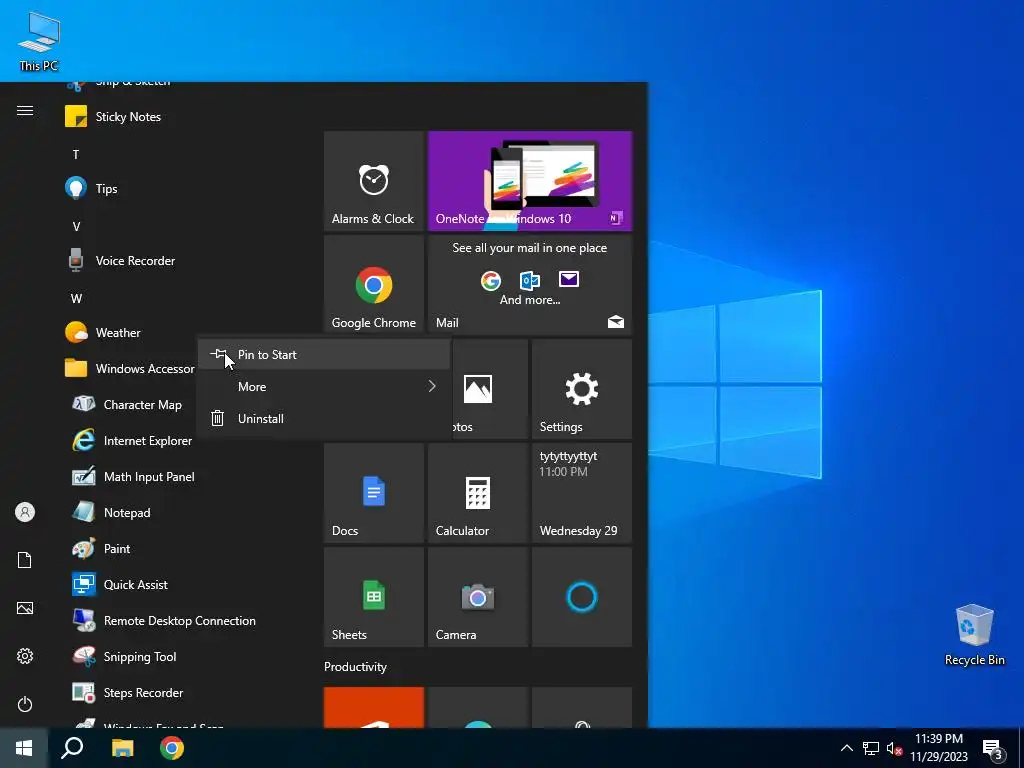Image resolution: width=1024 pixels, height=768 pixels.
Task: Open network status tray icon
Action: coord(871,748)
